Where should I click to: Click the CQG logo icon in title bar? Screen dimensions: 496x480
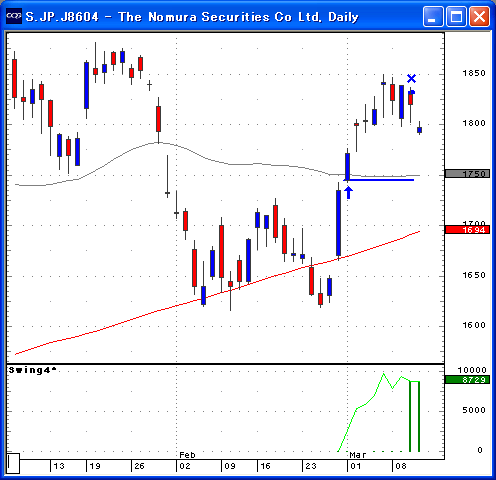tap(14, 16)
